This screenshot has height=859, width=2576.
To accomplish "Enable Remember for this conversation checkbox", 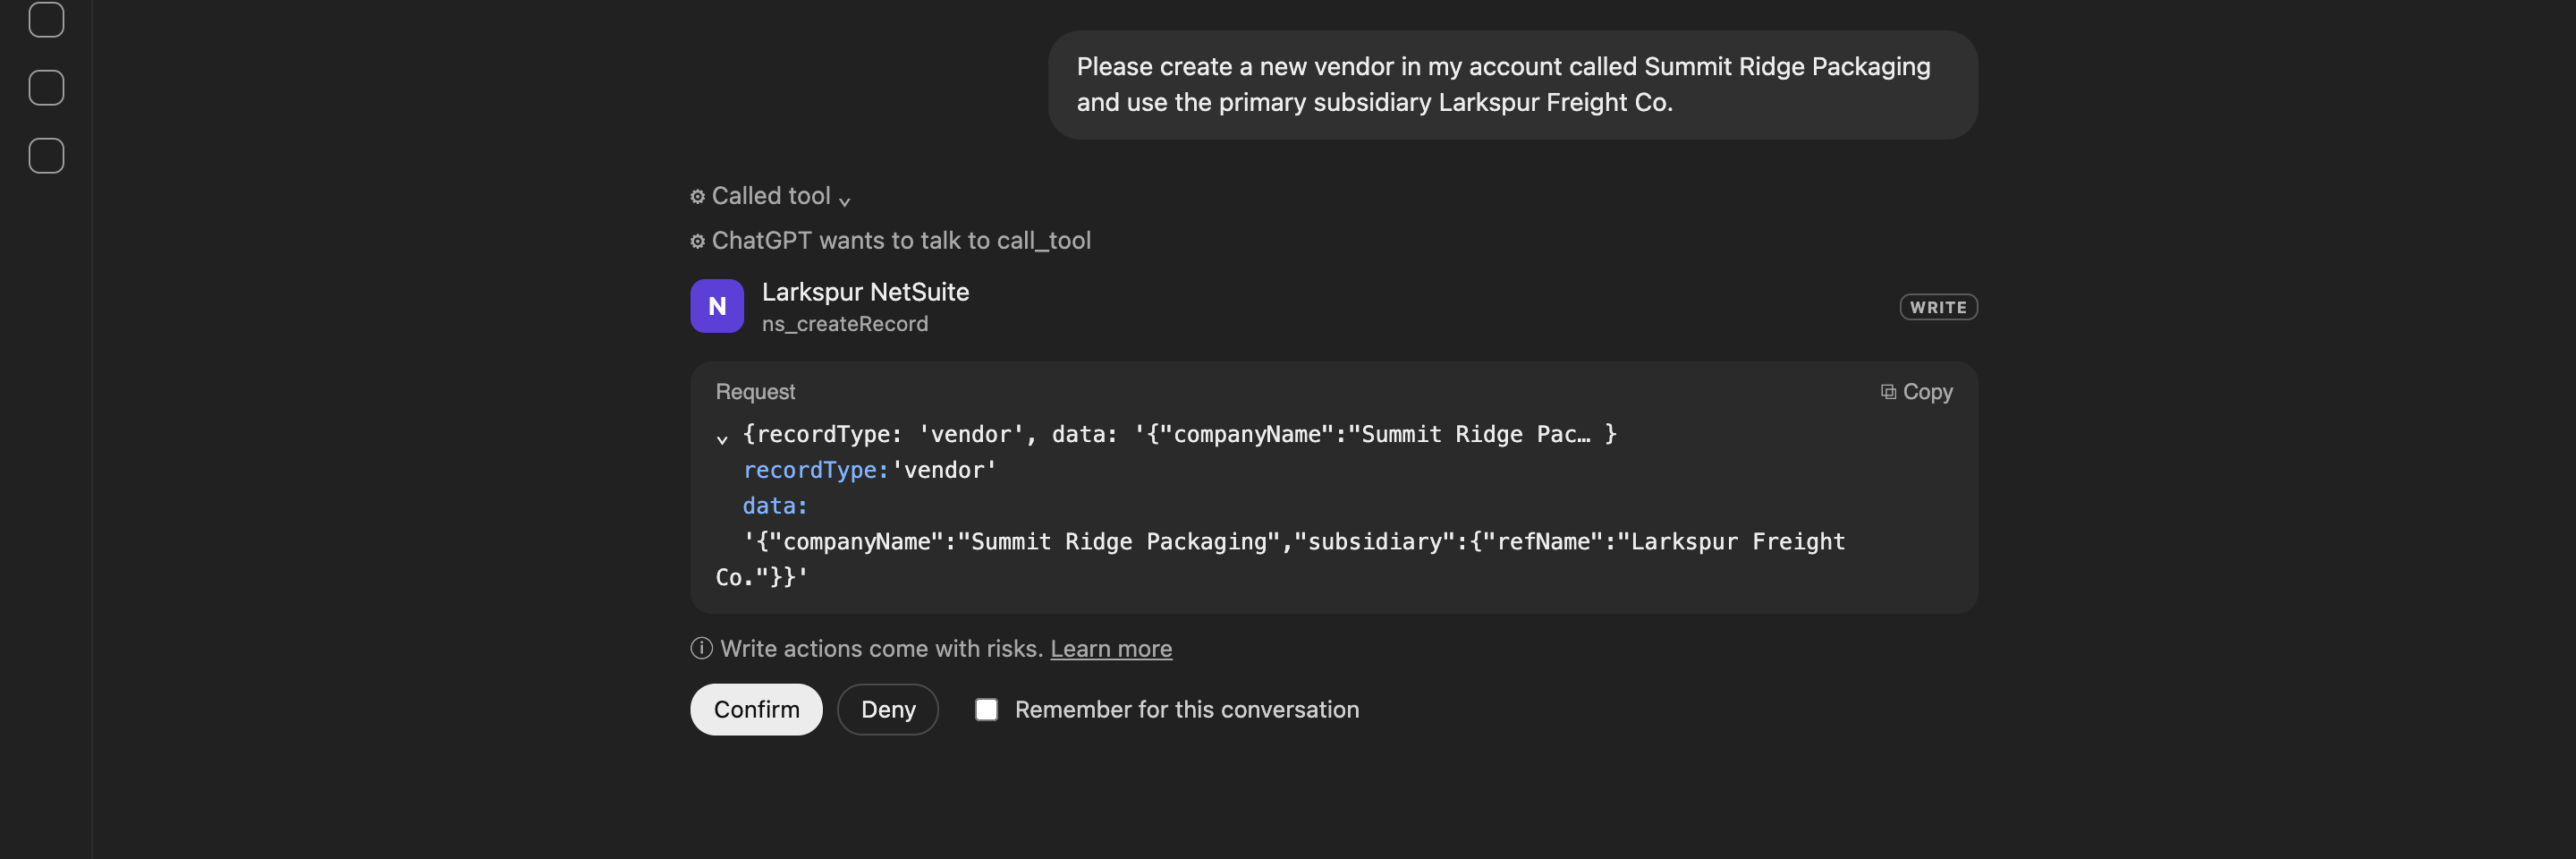I will (x=986, y=710).
